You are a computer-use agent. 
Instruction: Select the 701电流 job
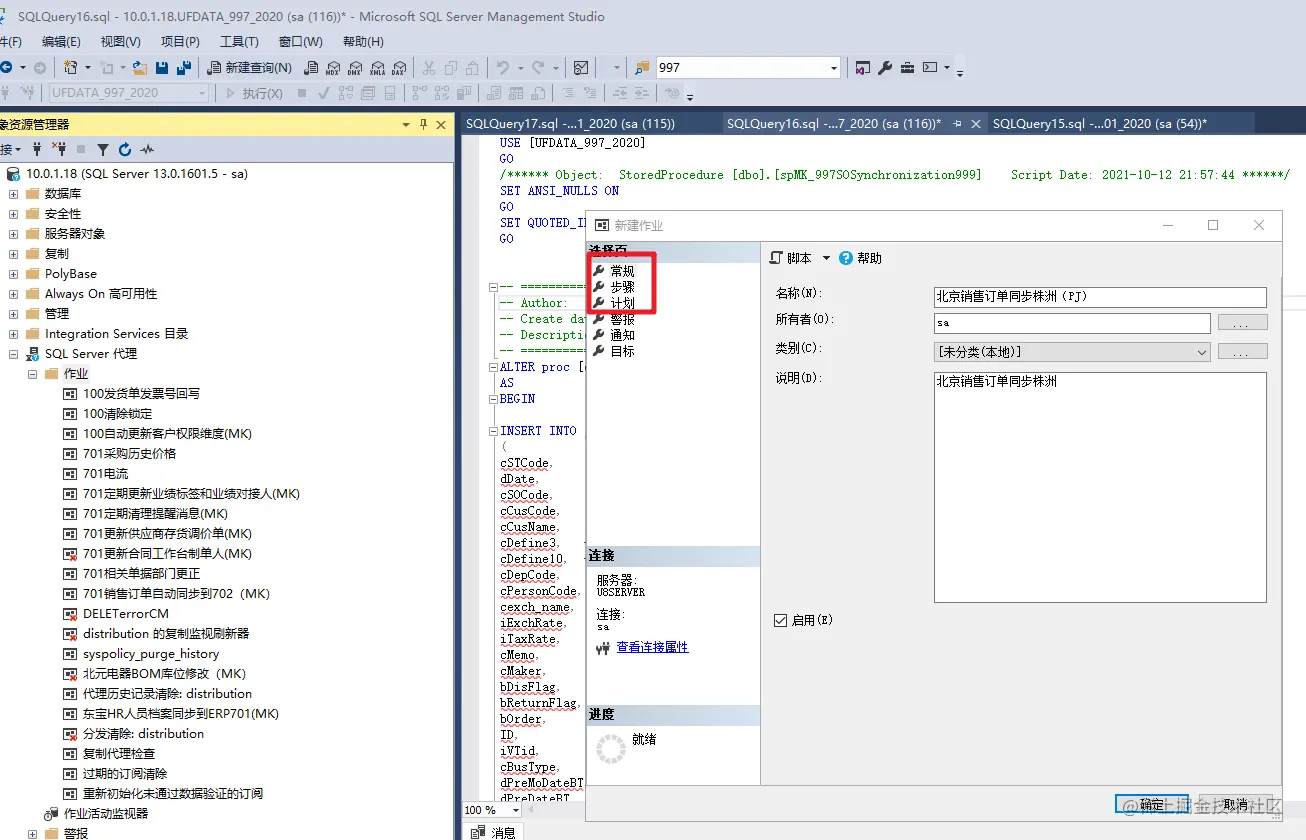coord(105,474)
